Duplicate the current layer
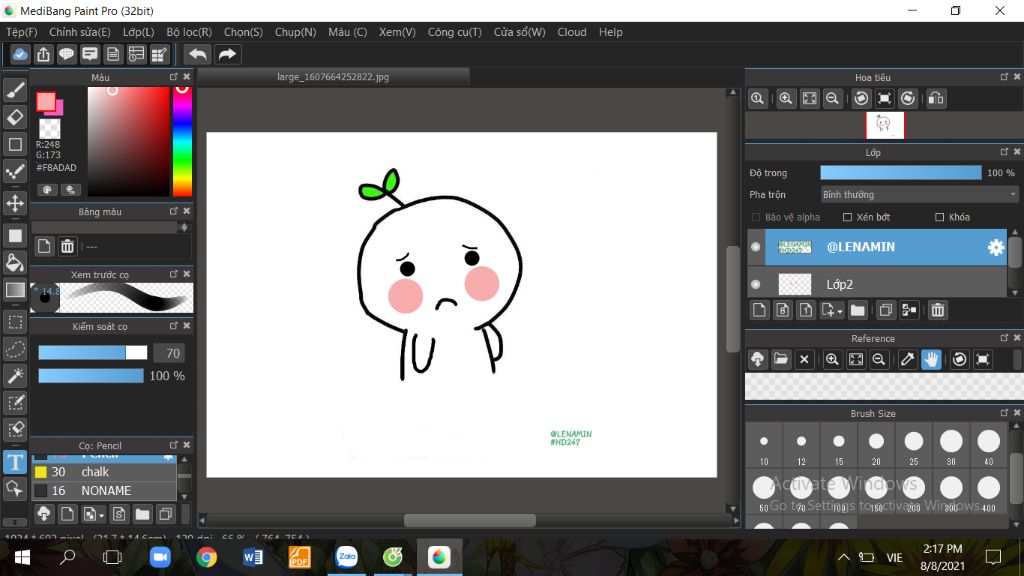Screen dimensions: 1024x576 point(886,310)
